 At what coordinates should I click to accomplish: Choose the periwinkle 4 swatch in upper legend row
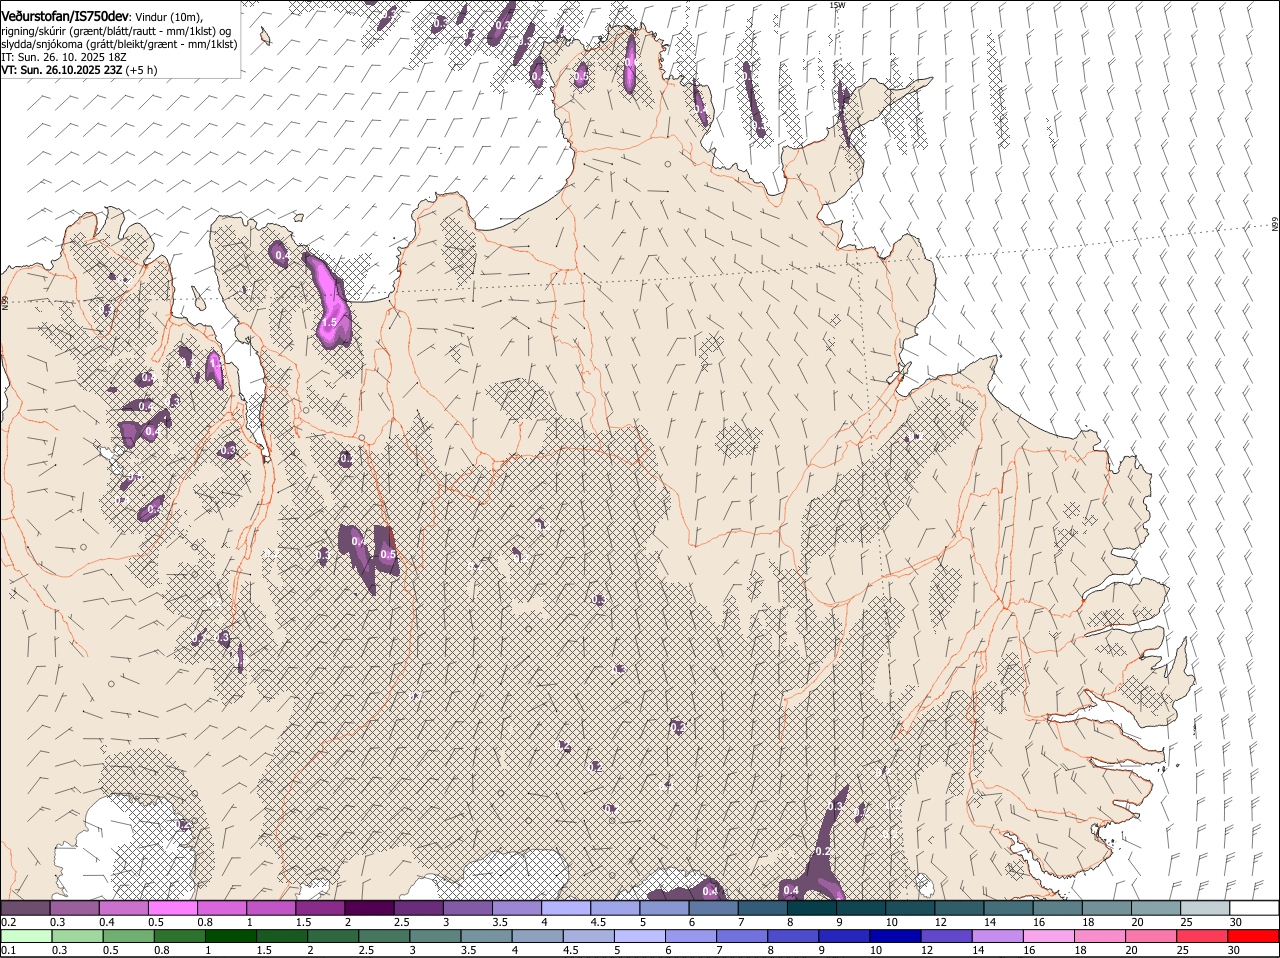click(566, 908)
